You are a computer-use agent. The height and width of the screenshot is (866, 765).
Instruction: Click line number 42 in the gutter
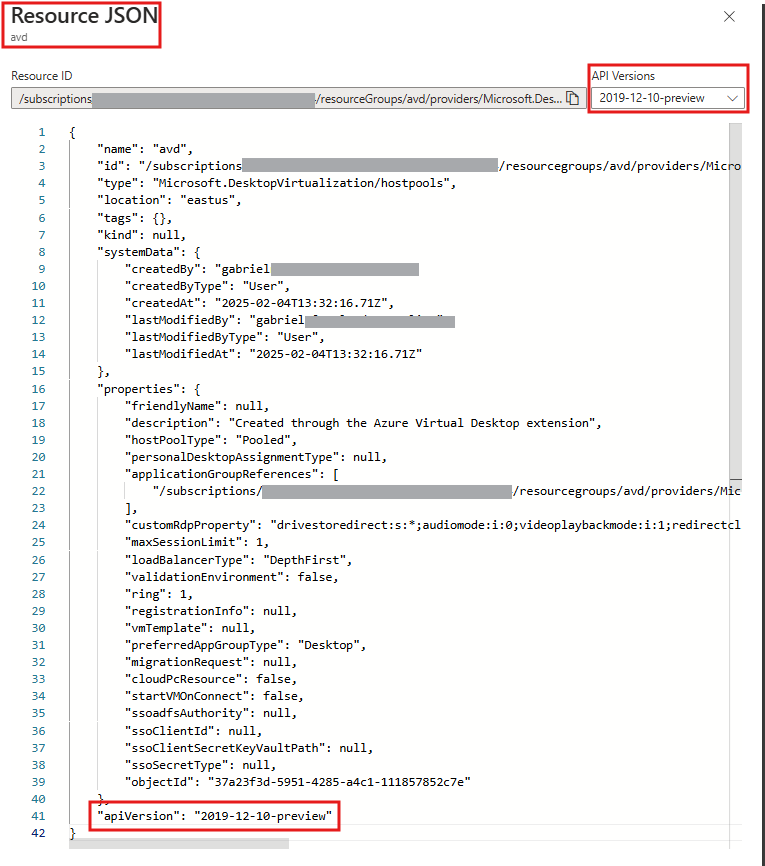point(38,833)
